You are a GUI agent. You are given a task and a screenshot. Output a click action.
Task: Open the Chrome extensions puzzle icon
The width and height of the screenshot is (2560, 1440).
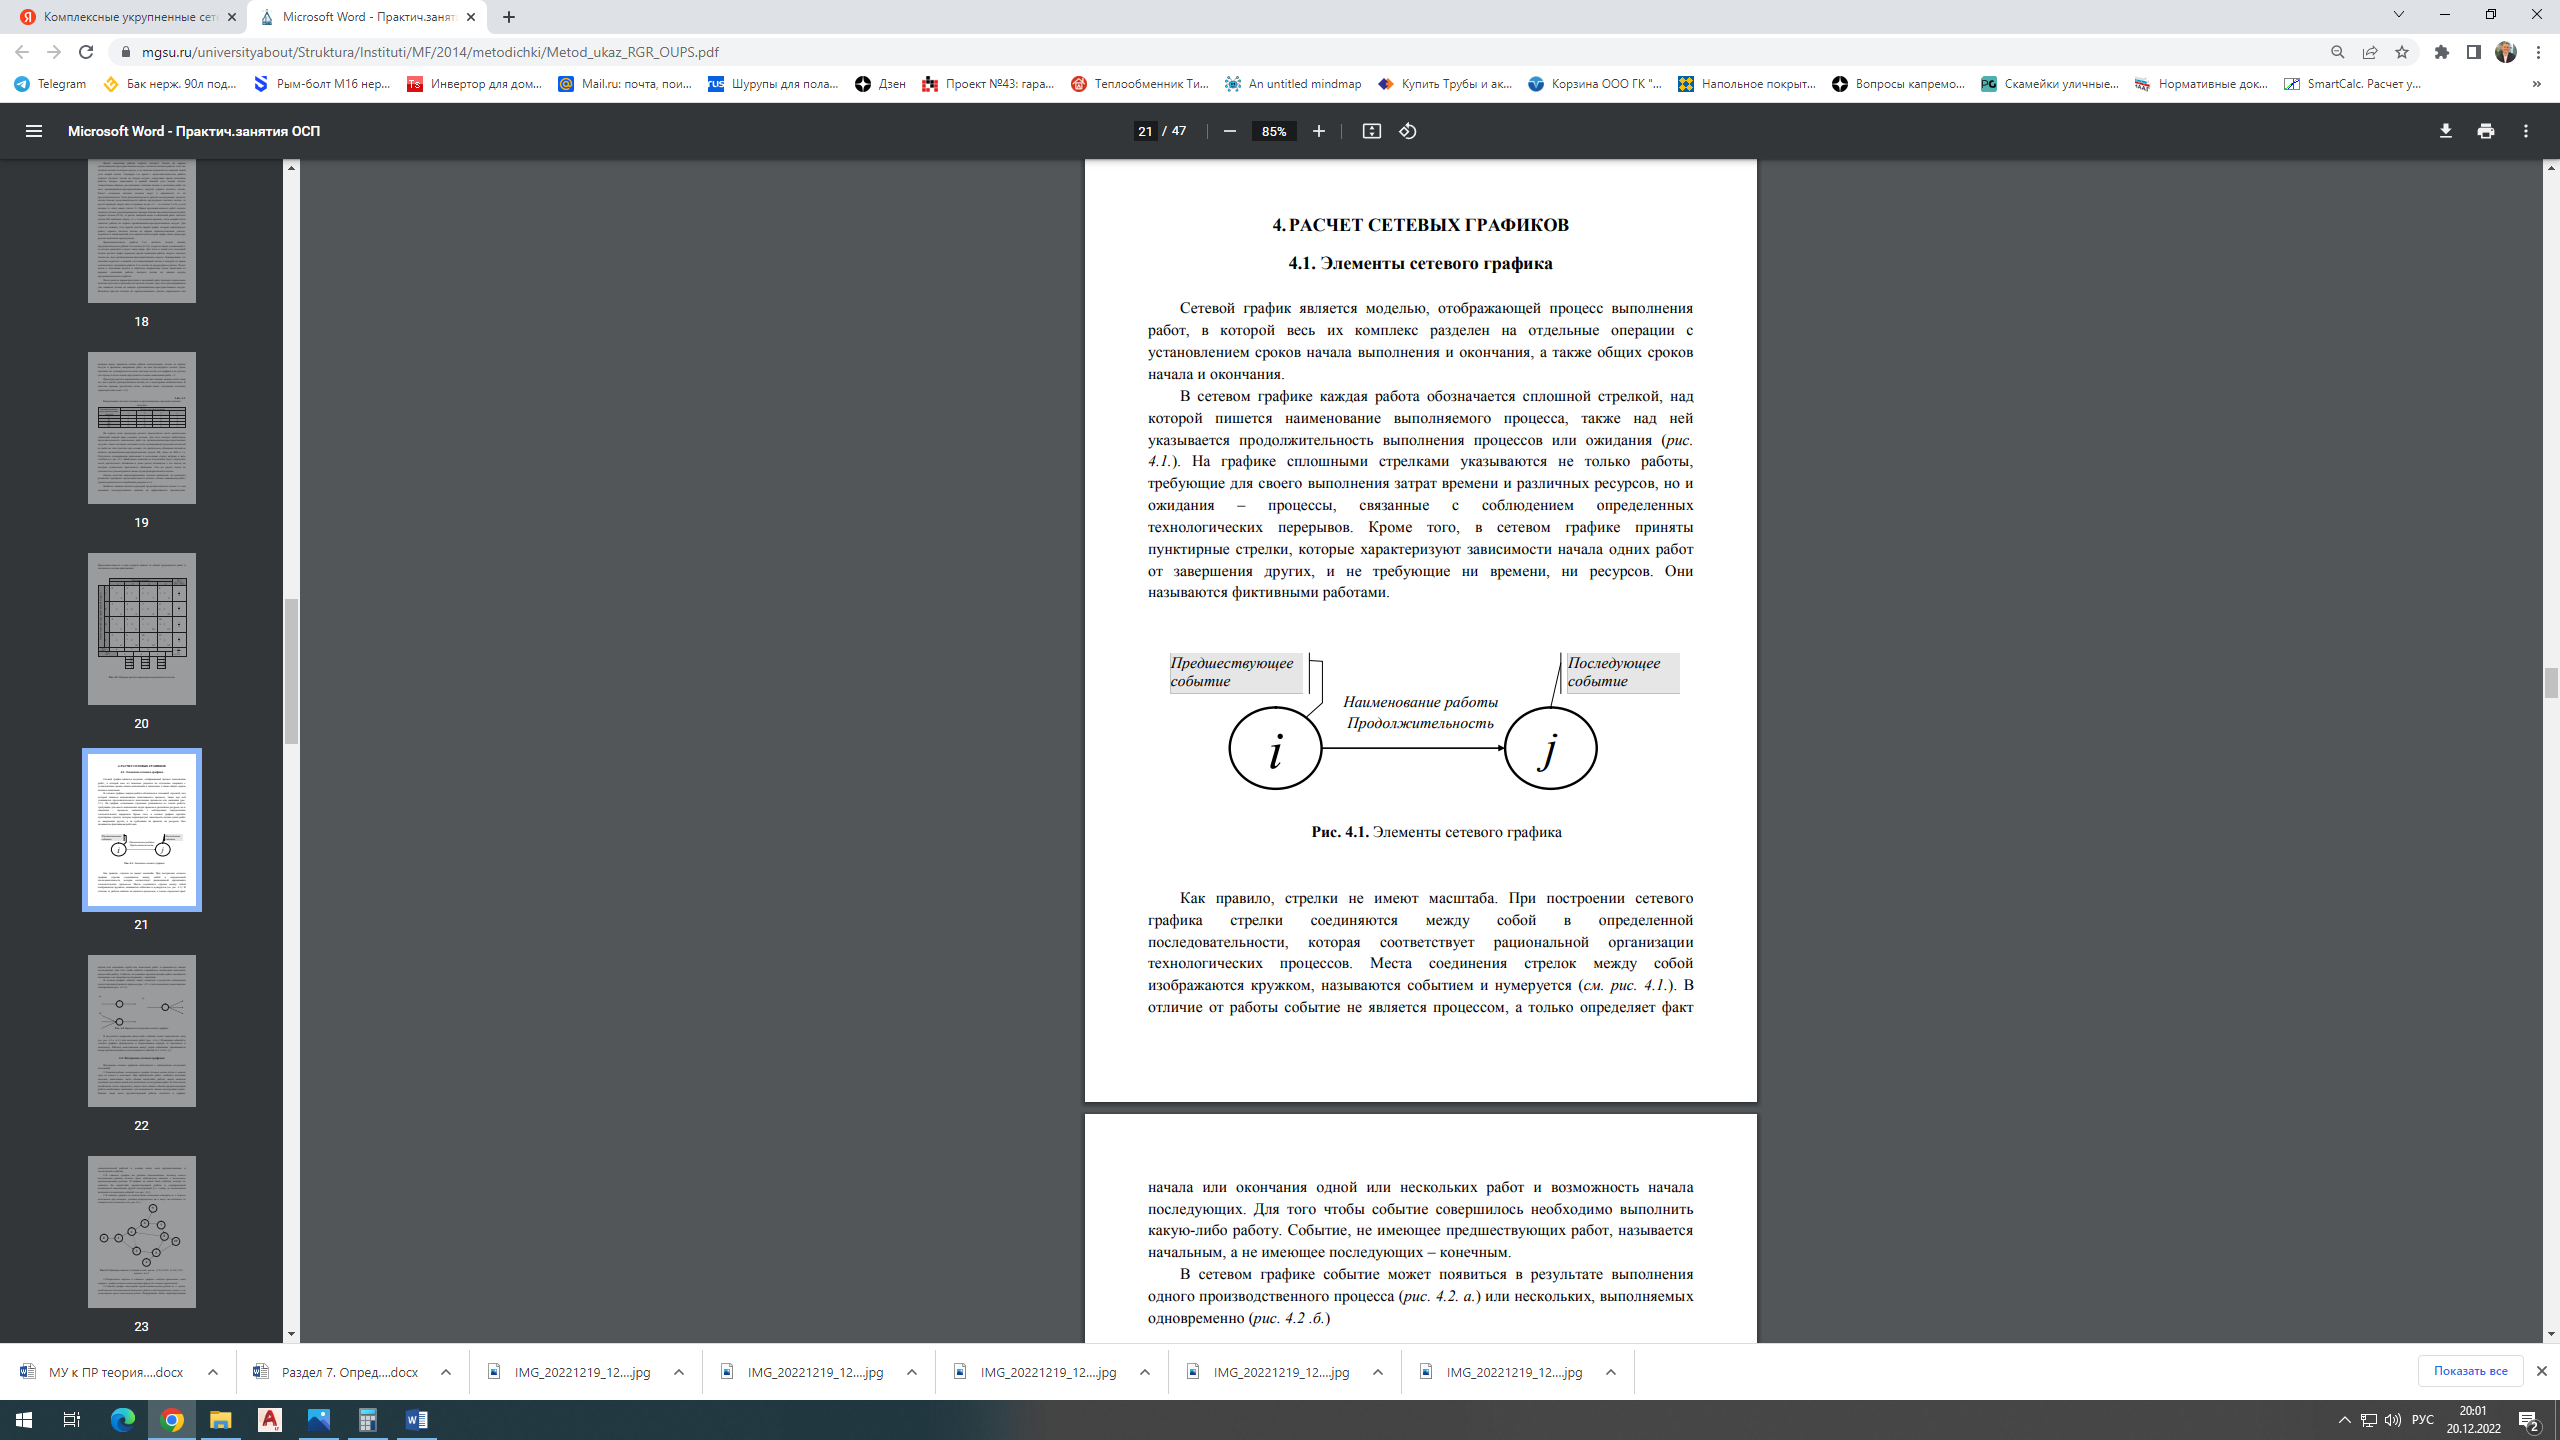pyautogui.click(x=2442, y=52)
